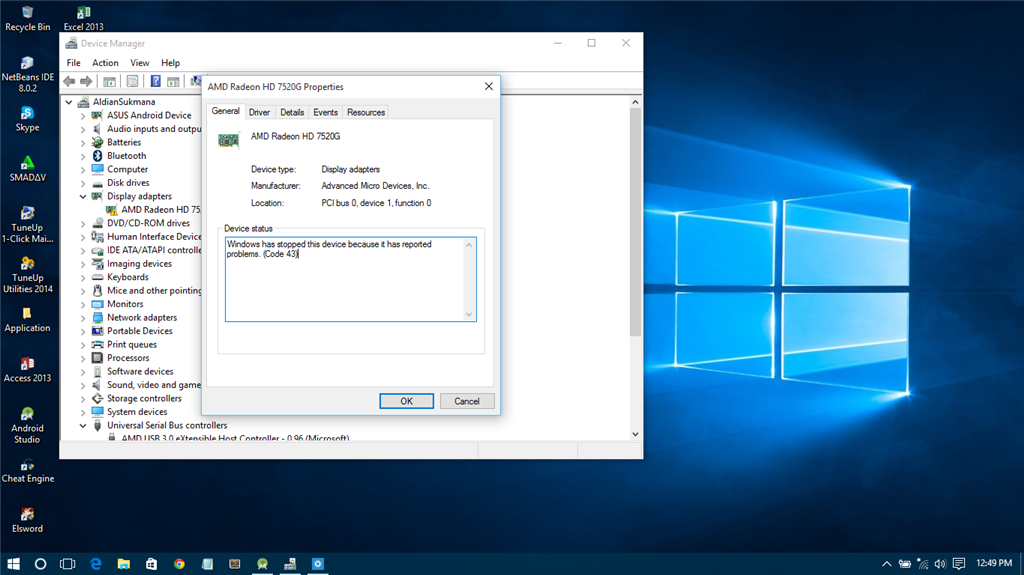Open the File menu in Device Manager
The image size is (1024, 575).
pos(74,63)
